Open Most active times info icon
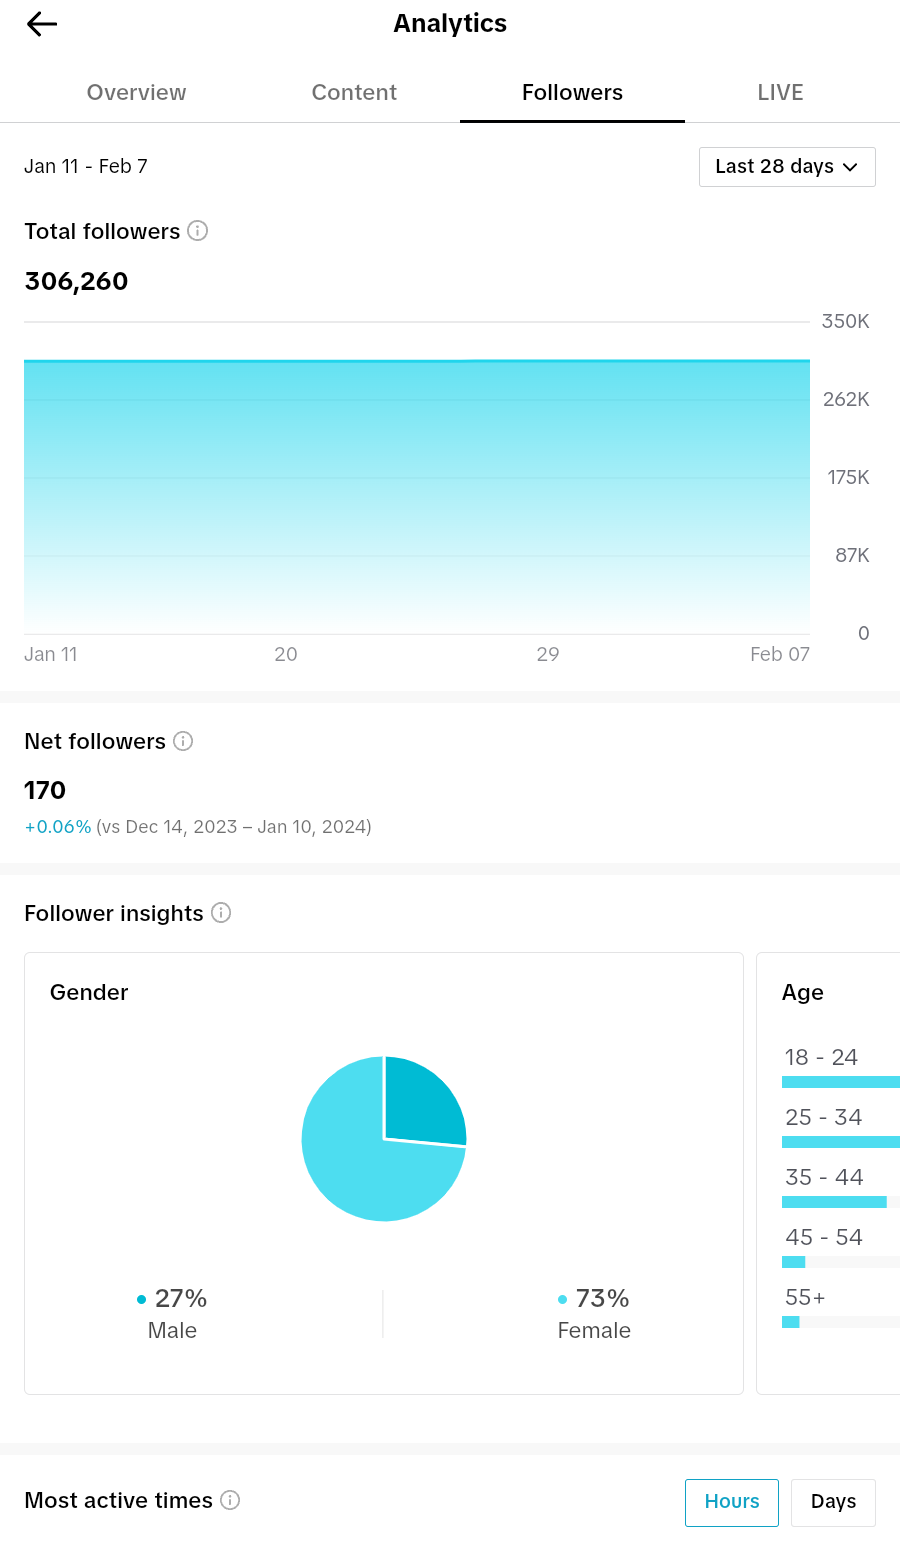 pos(230,1500)
